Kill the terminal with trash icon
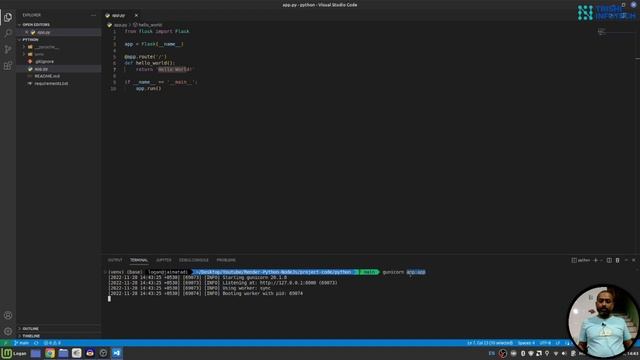 coord(618,260)
